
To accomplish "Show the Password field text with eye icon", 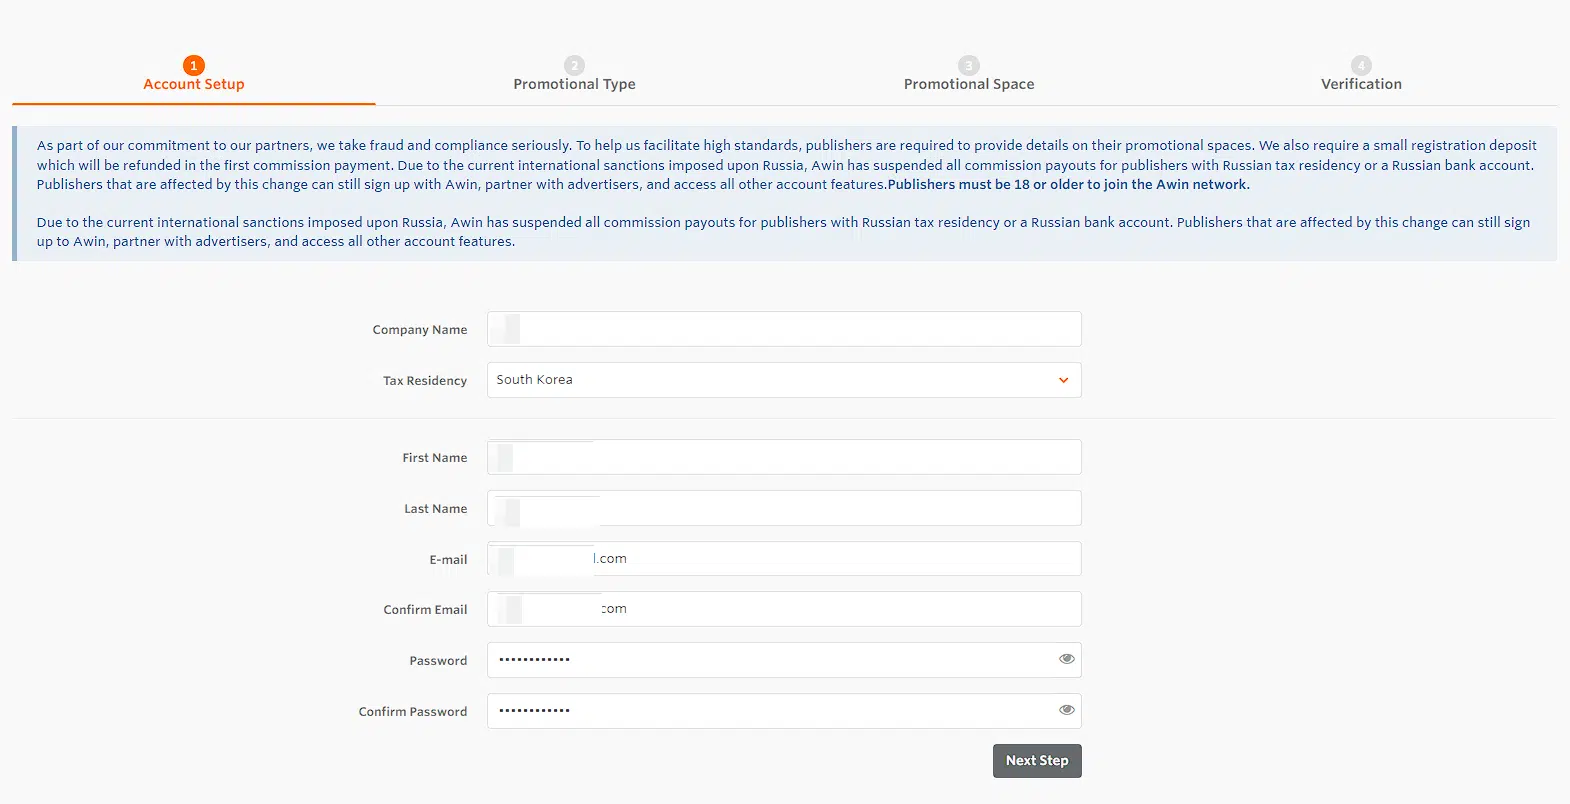I will click(x=1066, y=659).
